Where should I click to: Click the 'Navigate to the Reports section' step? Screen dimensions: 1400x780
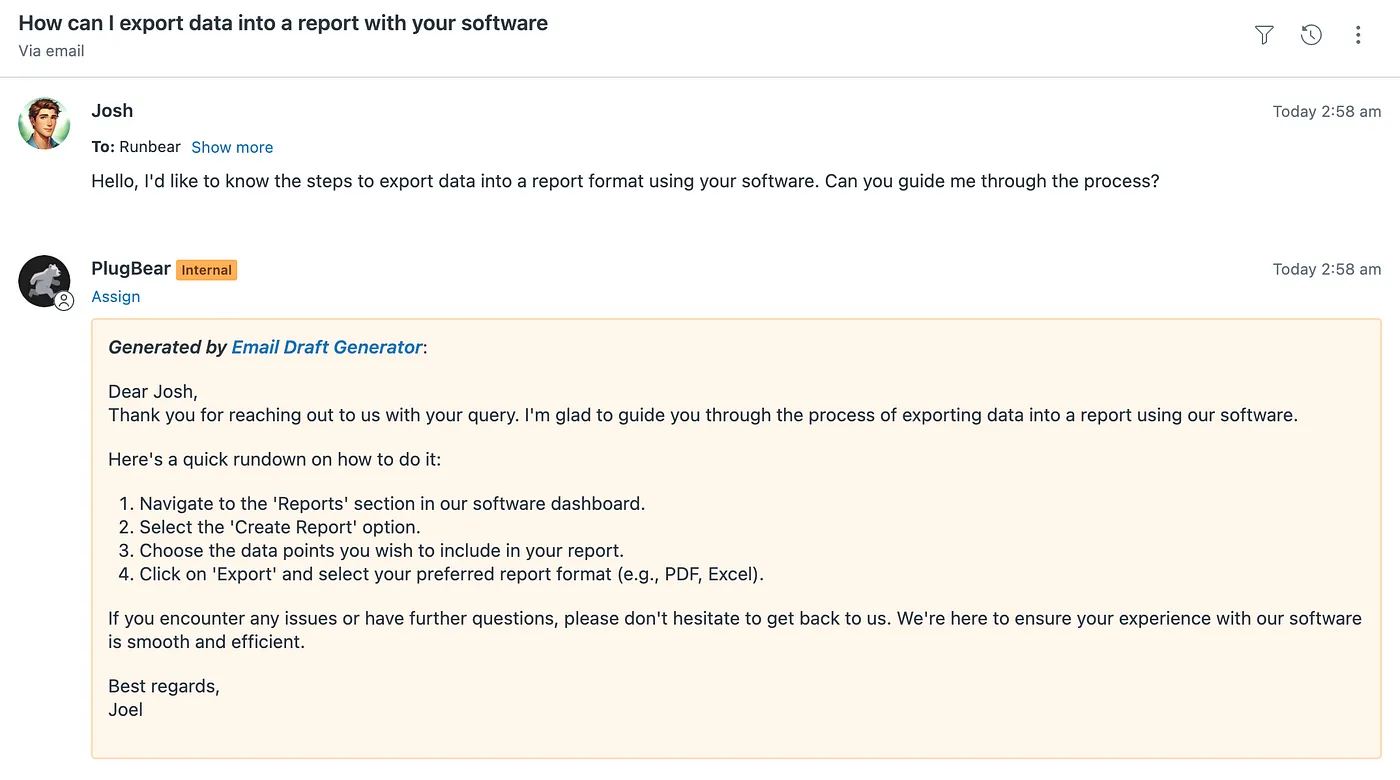[391, 504]
